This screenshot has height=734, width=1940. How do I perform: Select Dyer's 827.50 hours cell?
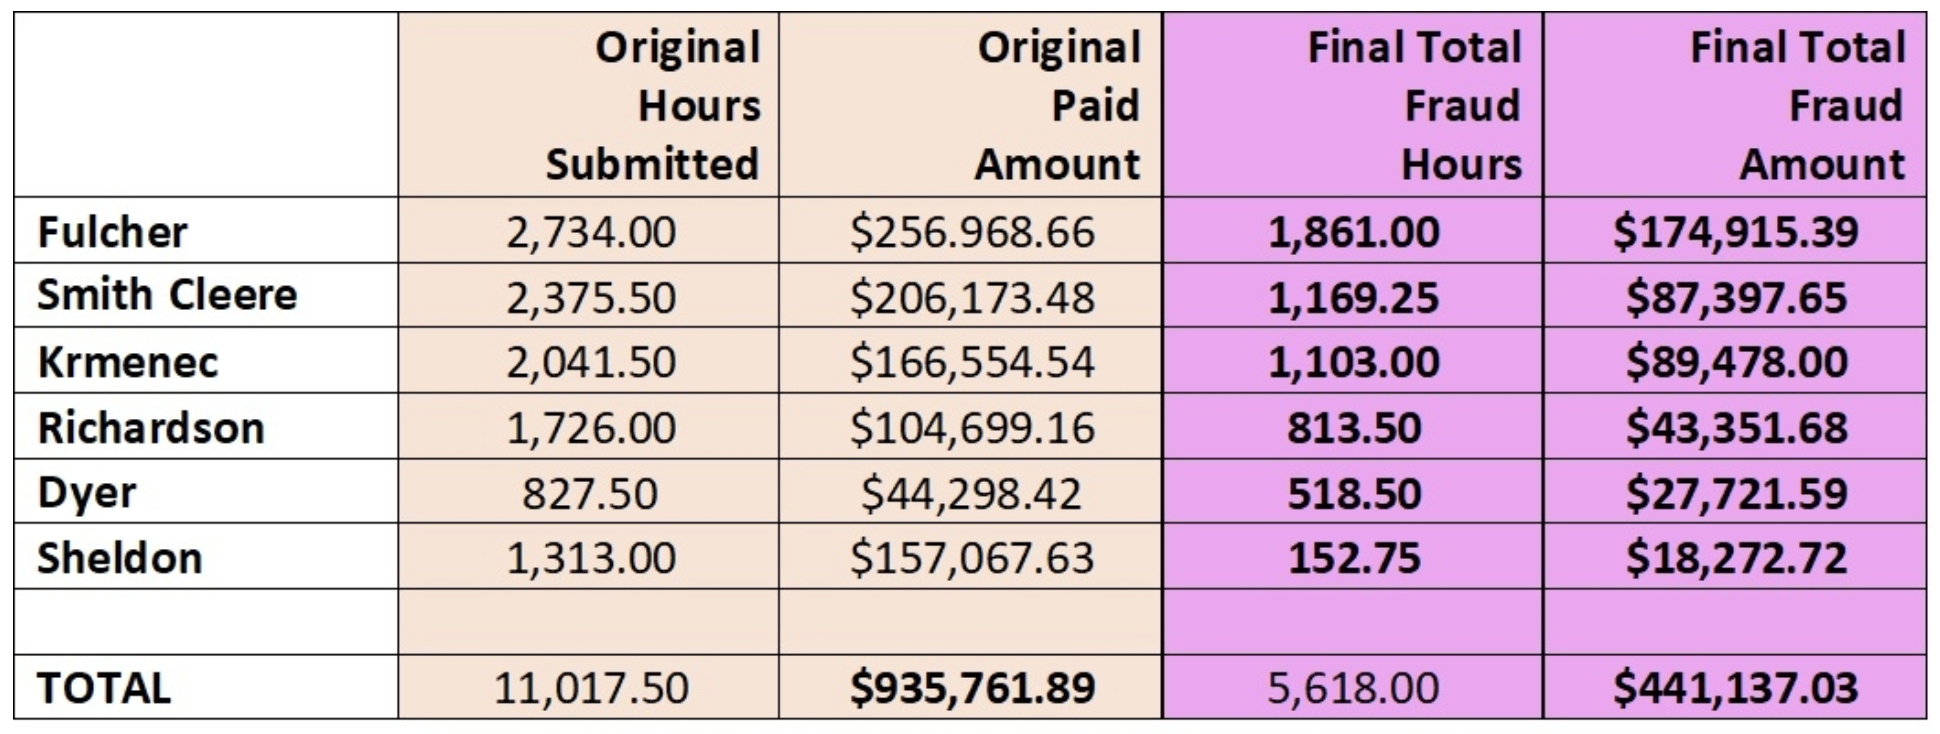click(x=588, y=491)
